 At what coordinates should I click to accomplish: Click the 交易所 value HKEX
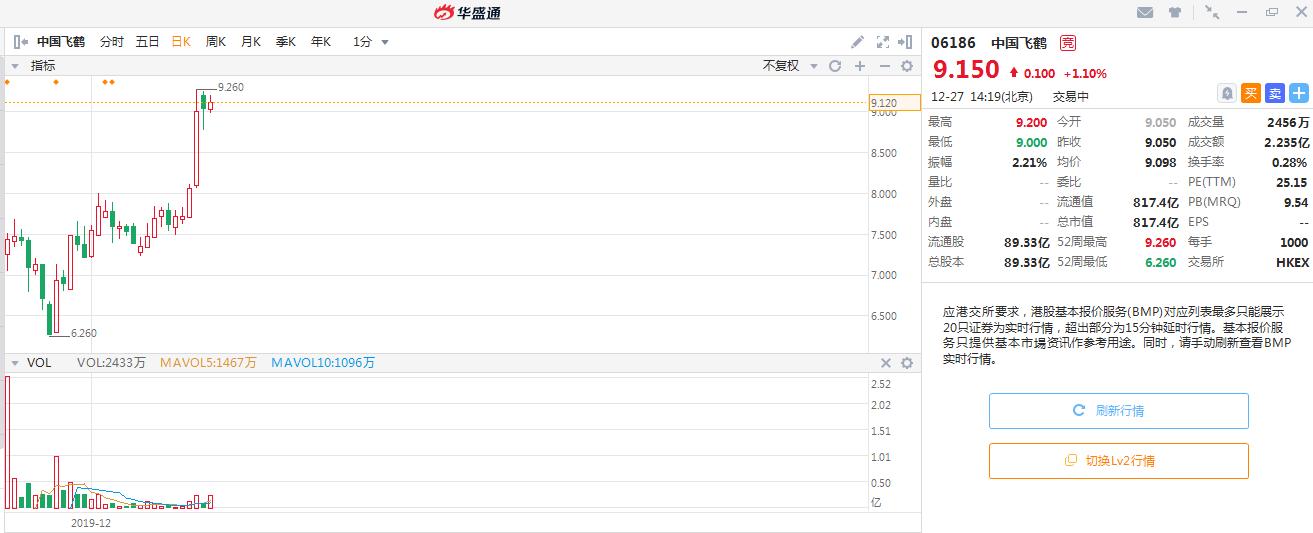[x=1292, y=262]
